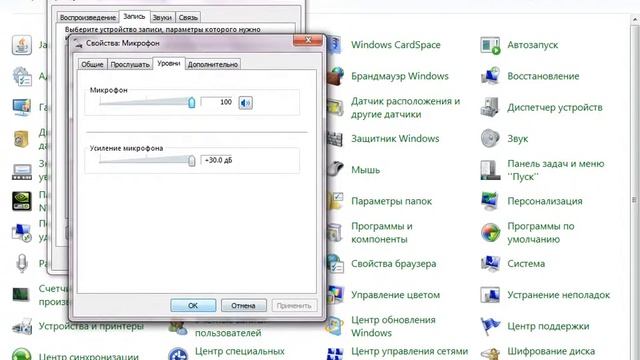The height and width of the screenshot is (360, 640).
Task: Adjust the Микрофон level slider handle
Action: (x=191, y=102)
